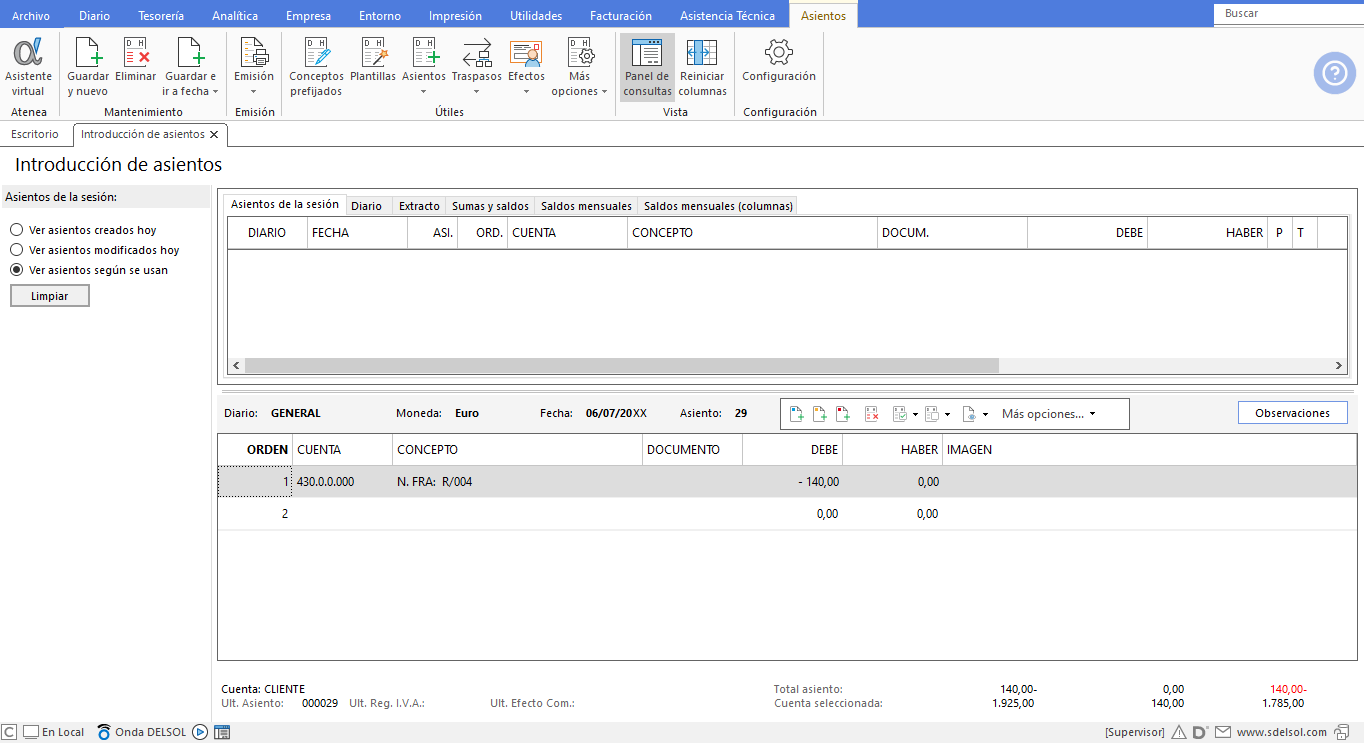Open the Archivo menu
Viewport: 1364px width, 743px height.
[31, 16]
